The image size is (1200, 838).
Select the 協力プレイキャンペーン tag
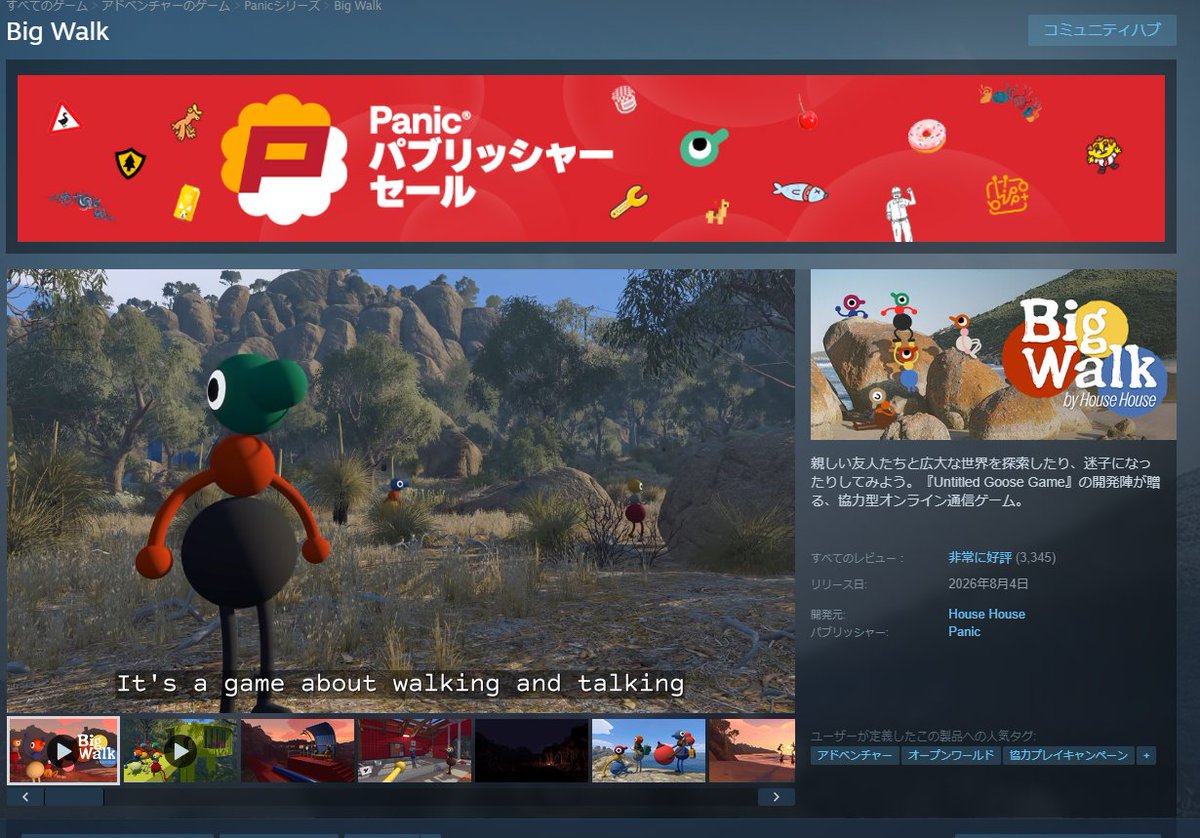[x=1068, y=755]
